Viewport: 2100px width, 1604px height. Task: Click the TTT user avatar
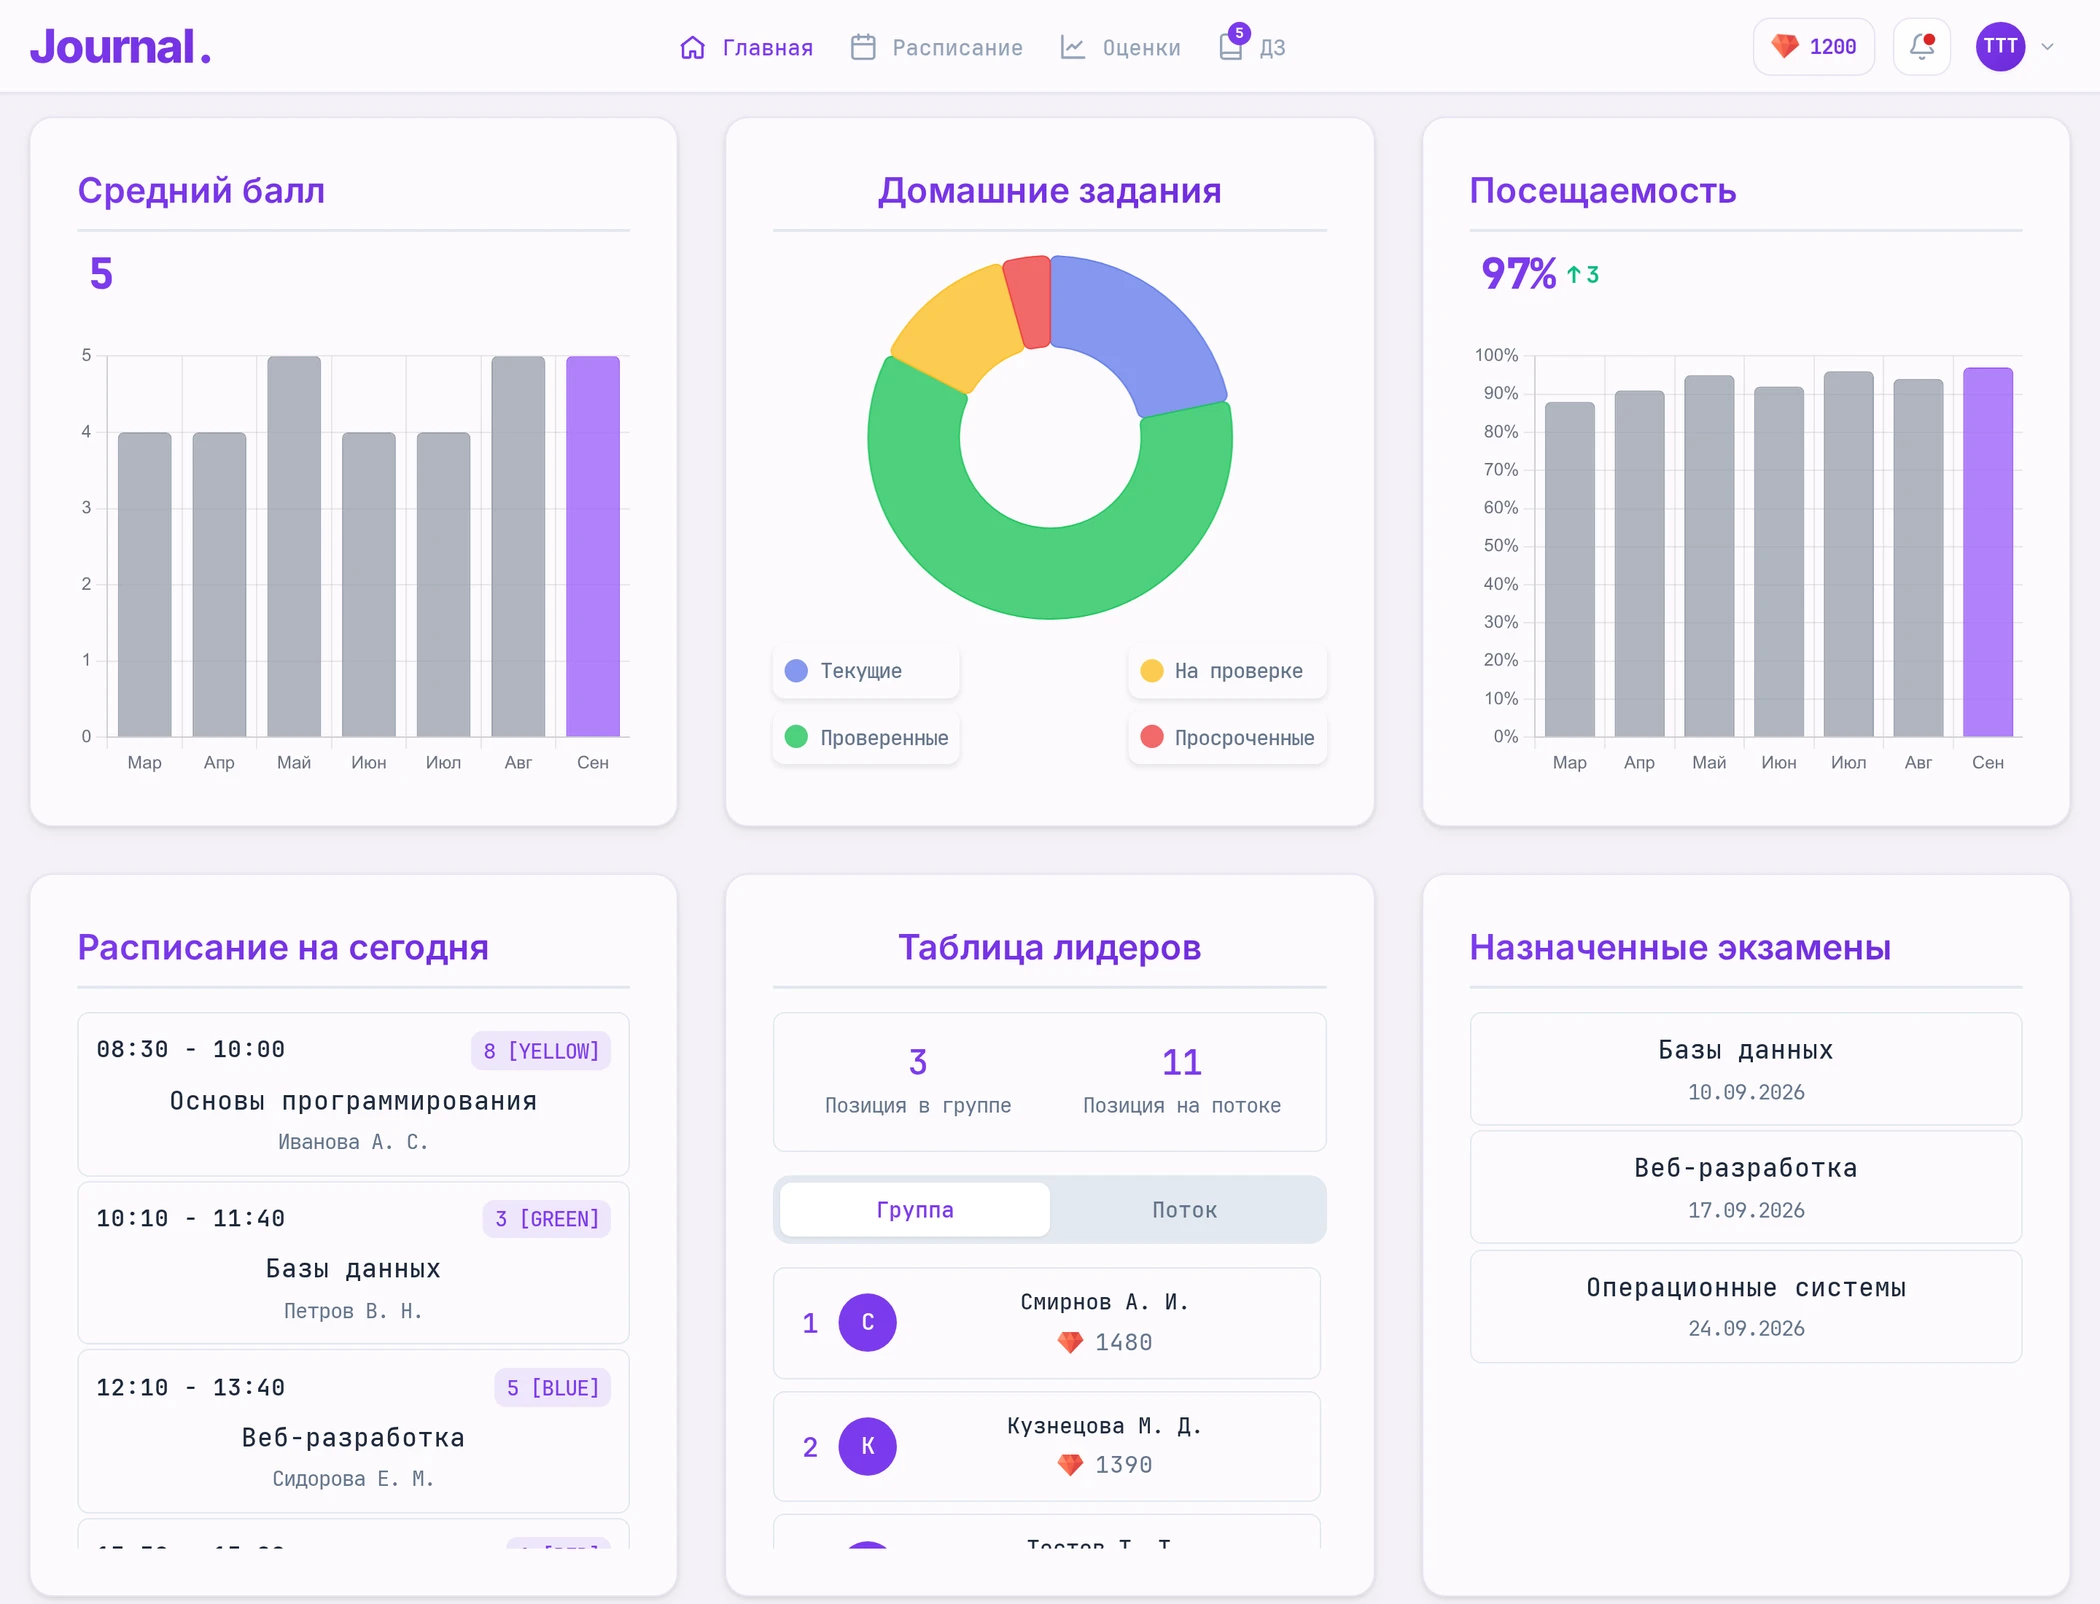(x=2000, y=46)
